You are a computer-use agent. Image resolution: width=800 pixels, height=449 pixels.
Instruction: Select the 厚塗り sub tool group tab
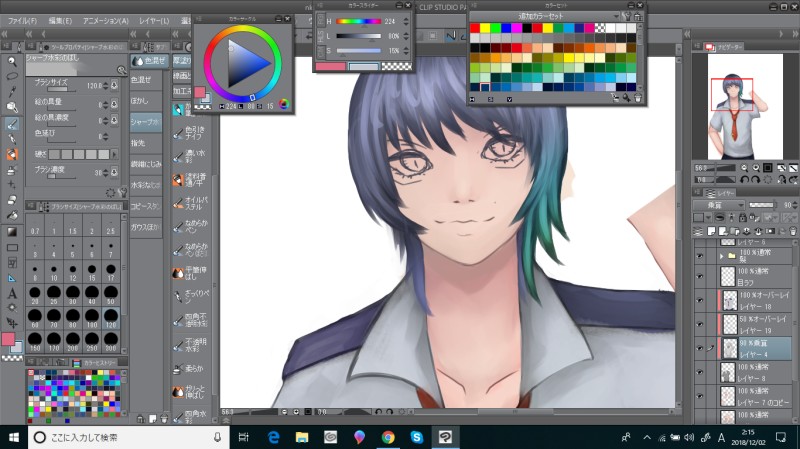coord(182,61)
